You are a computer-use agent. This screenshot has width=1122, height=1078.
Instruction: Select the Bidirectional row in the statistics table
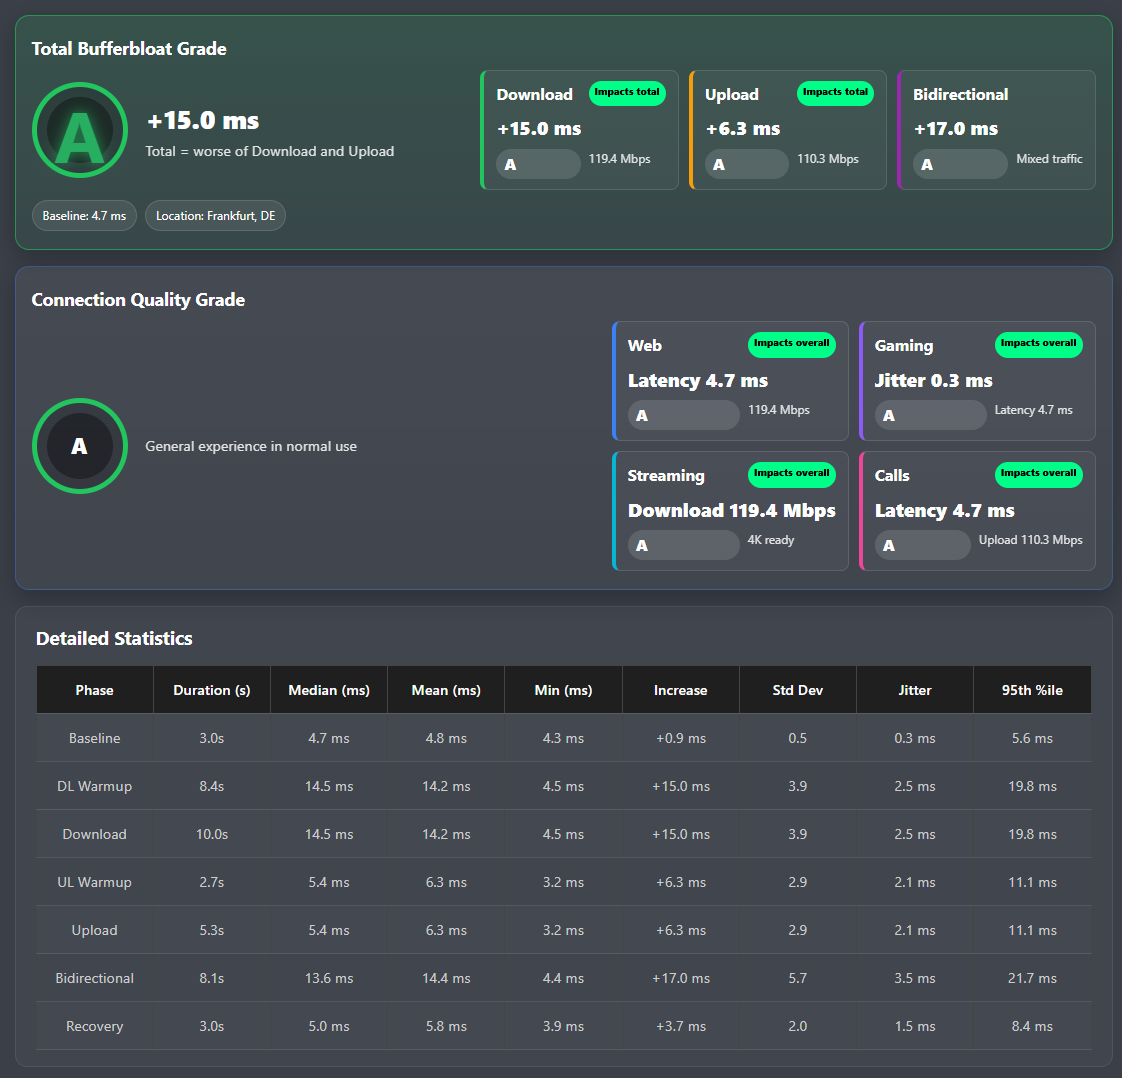pyautogui.click(x=564, y=978)
